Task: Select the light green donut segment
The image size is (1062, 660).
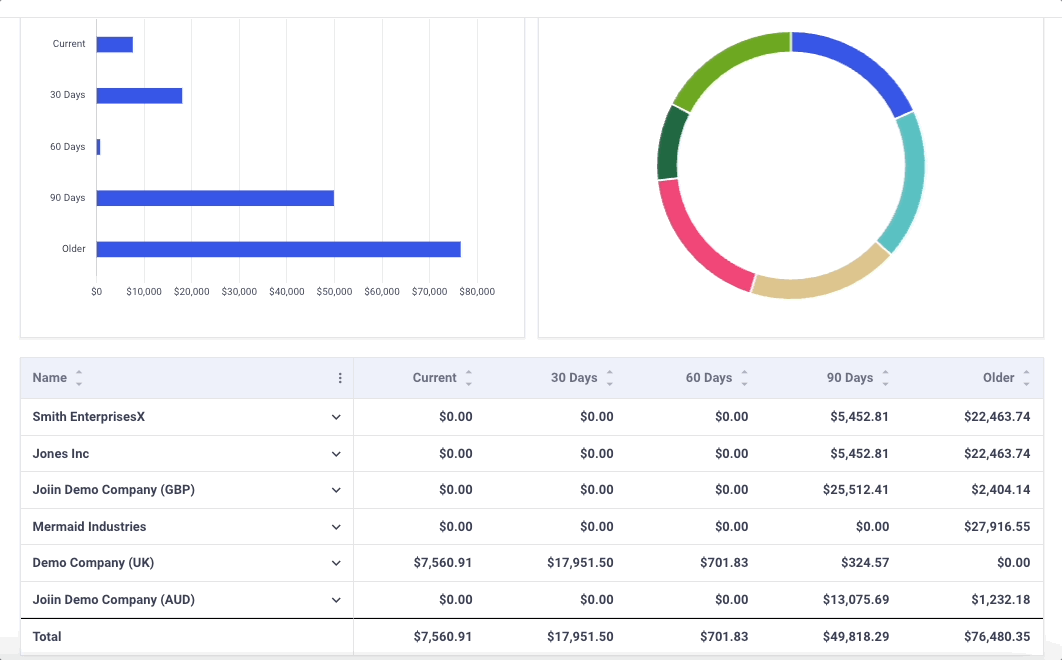Action: (727, 65)
